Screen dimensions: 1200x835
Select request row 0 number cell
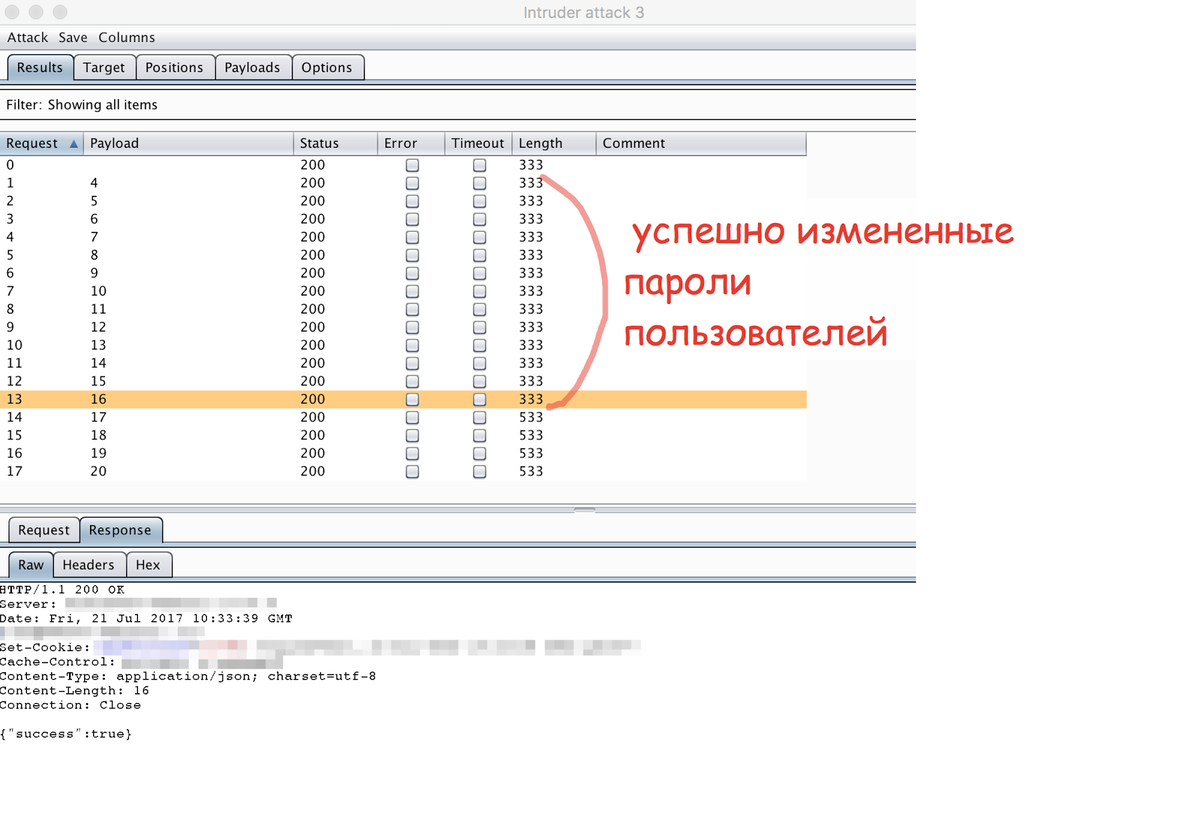pos(10,165)
